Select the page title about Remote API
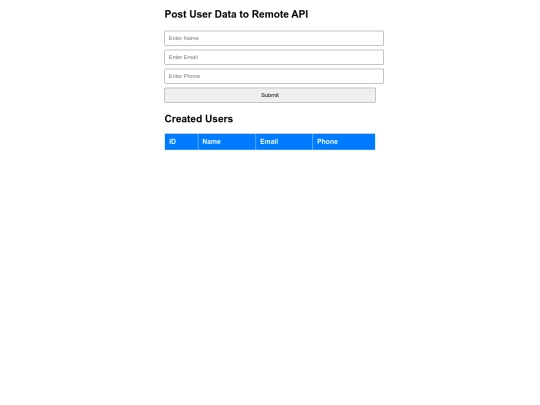 [x=236, y=14]
